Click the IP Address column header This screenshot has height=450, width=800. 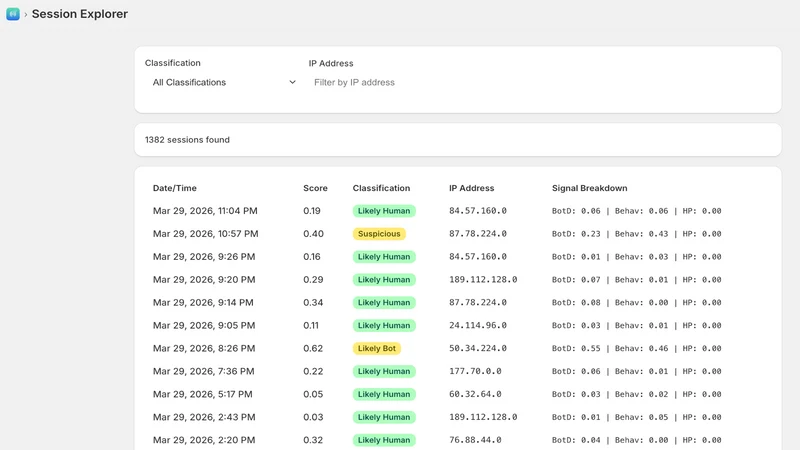pyautogui.click(x=471, y=188)
